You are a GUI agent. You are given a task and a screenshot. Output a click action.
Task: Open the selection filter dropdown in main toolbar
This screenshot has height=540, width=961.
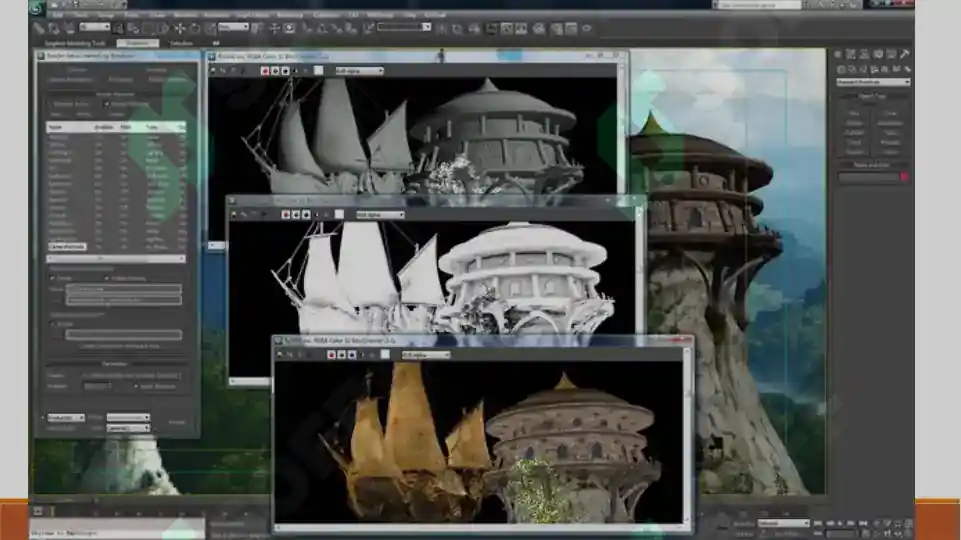(94, 27)
